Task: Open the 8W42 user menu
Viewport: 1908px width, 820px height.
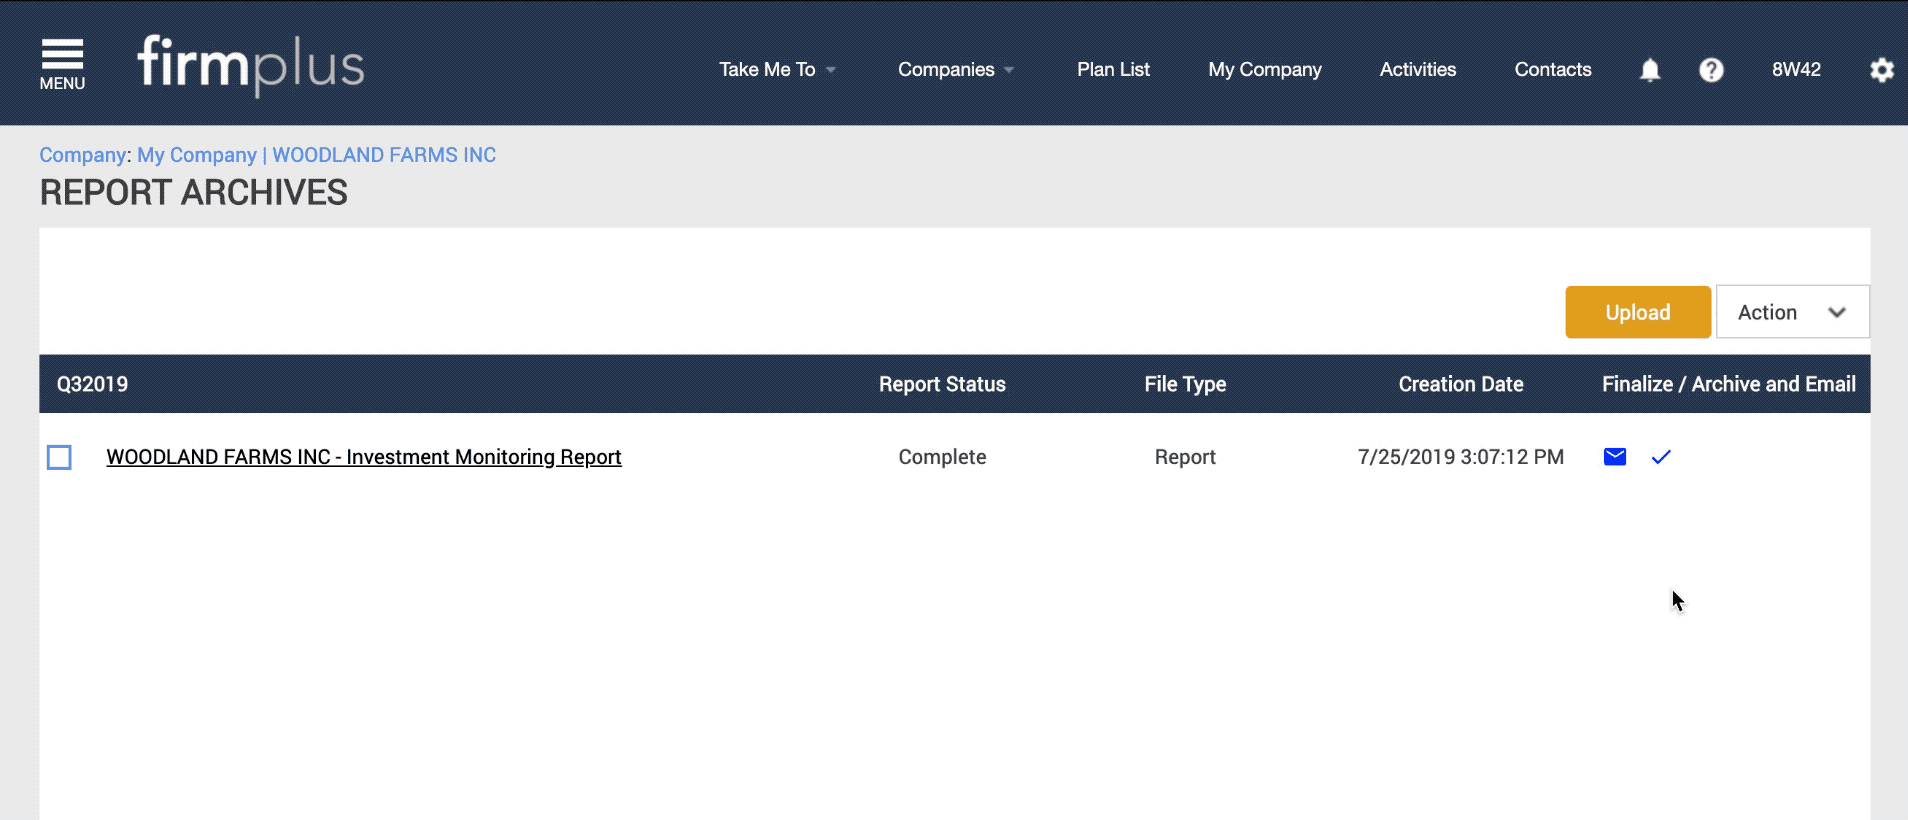Action: pos(1796,70)
